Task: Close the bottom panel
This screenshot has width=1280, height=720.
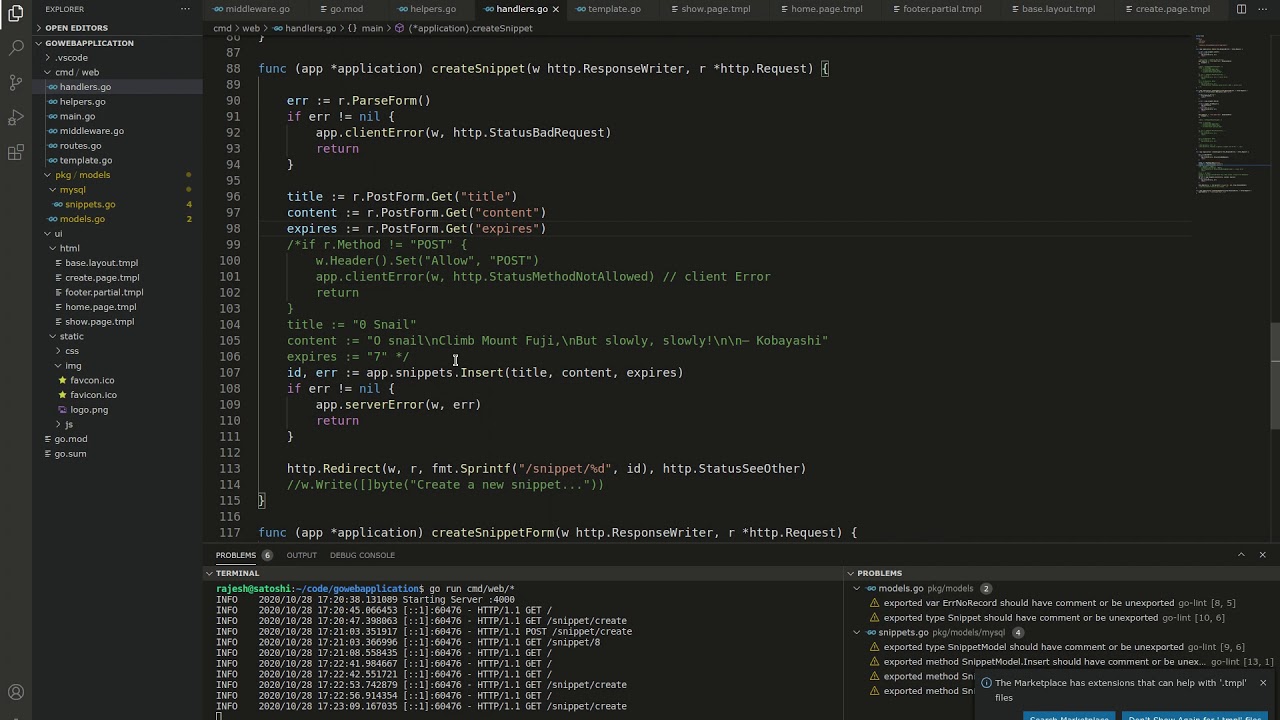Action: [1262, 555]
